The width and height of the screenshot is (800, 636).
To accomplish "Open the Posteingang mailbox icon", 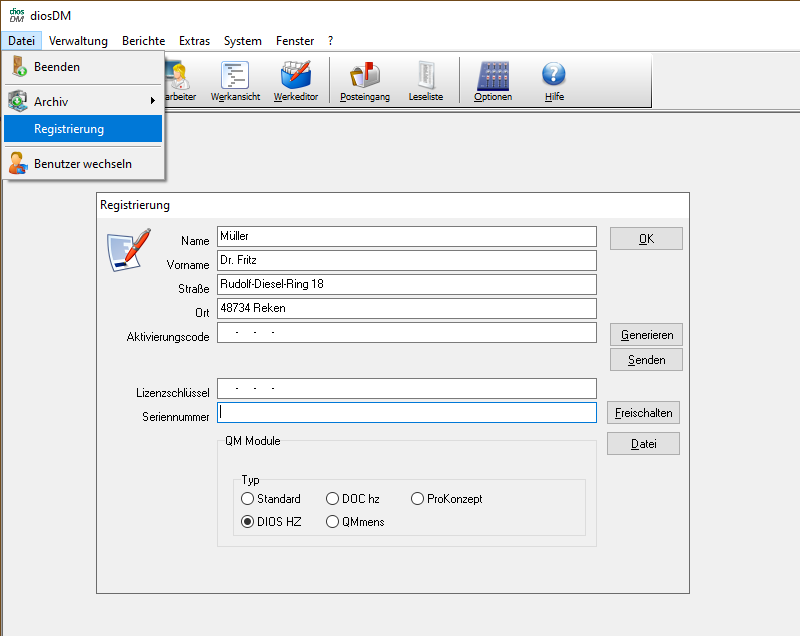I will (364, 80).
